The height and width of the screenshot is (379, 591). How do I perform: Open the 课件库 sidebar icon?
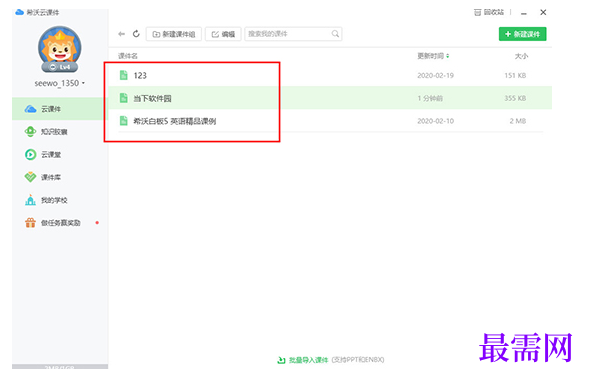(x=31, y=177)
